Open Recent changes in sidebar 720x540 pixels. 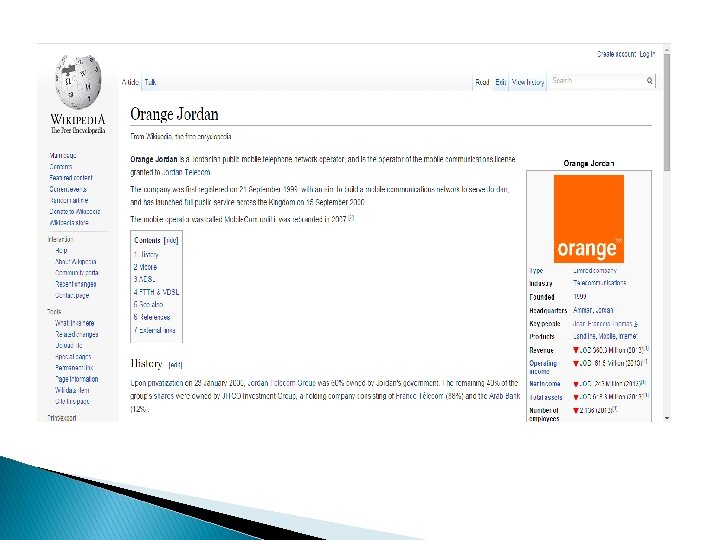(x=76, y=284)
